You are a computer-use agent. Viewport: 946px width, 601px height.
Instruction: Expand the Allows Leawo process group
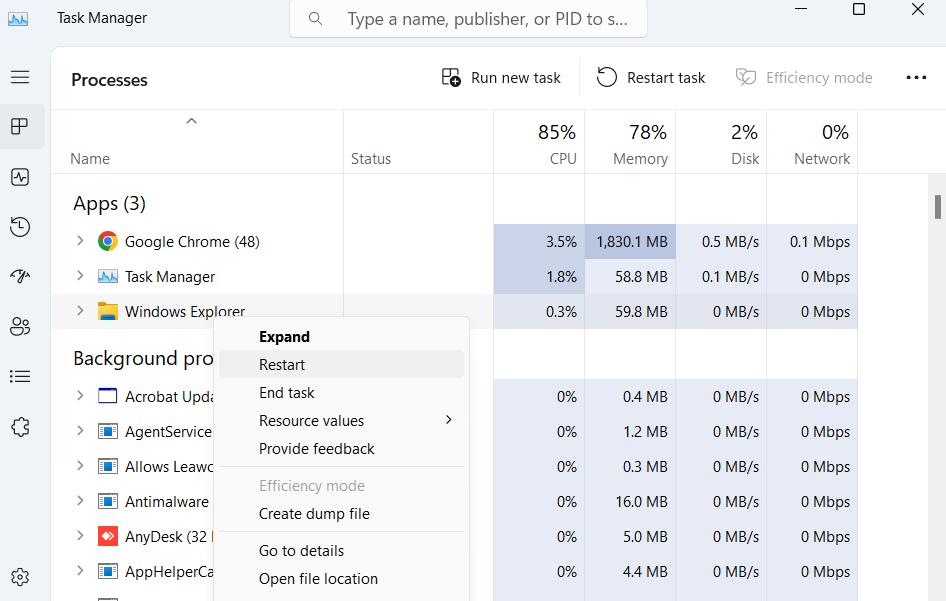80,466
